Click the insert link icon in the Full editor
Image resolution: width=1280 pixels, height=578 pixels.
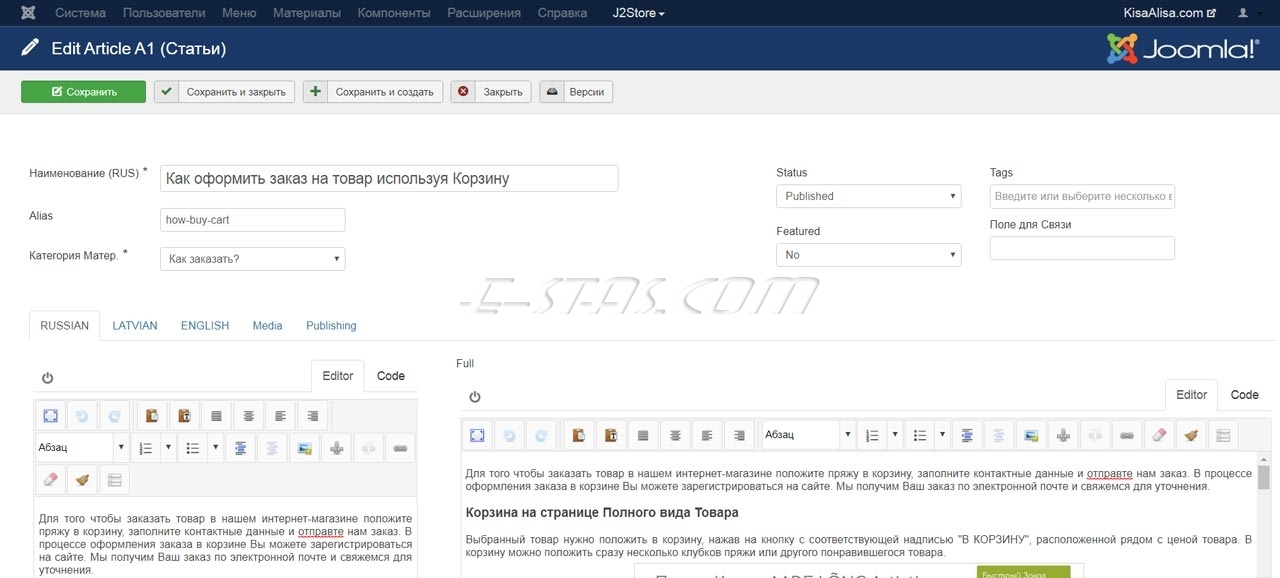pyautogui.click(x=1127, y=435)
